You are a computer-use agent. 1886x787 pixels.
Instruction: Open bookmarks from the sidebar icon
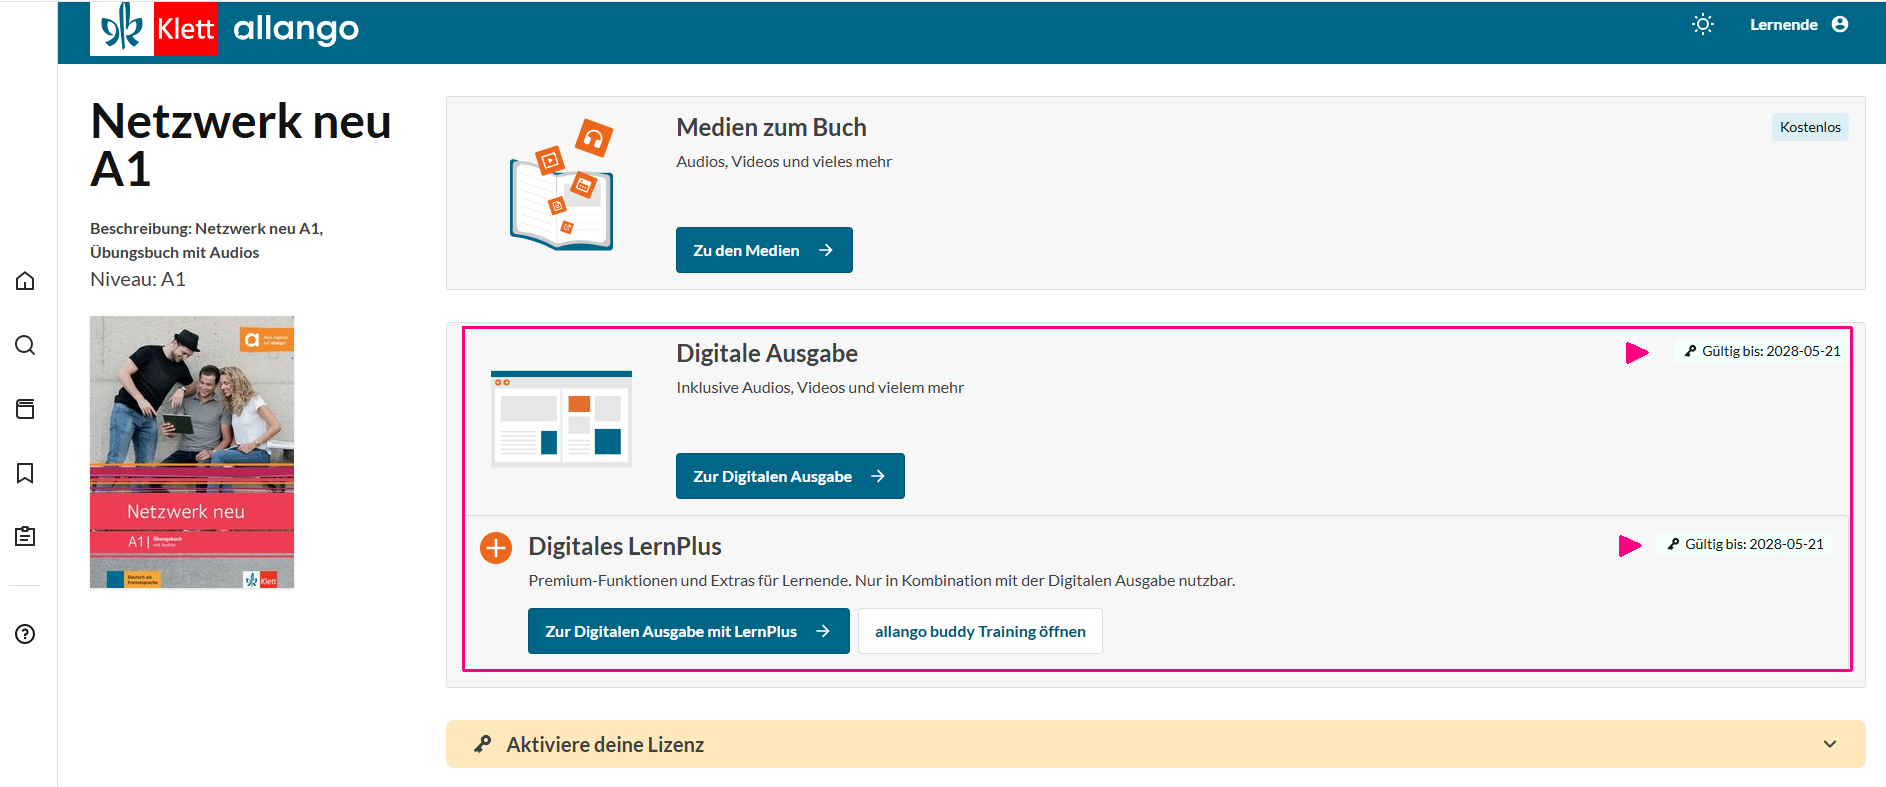25,473
